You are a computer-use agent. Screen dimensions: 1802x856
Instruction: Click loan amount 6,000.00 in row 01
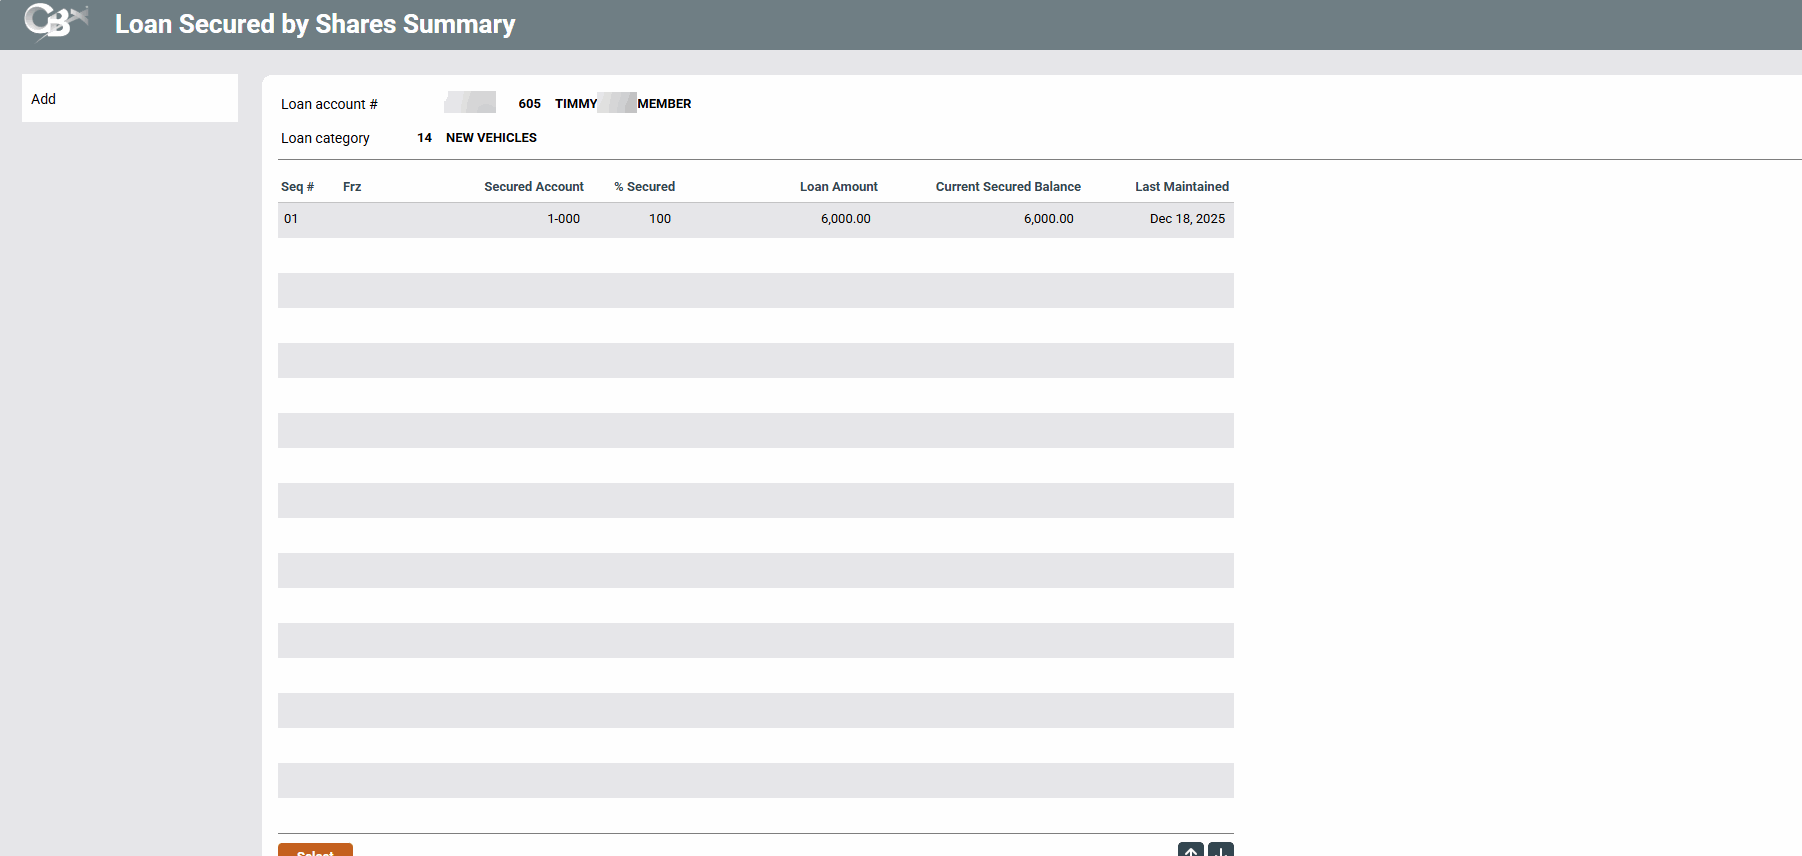845,219
